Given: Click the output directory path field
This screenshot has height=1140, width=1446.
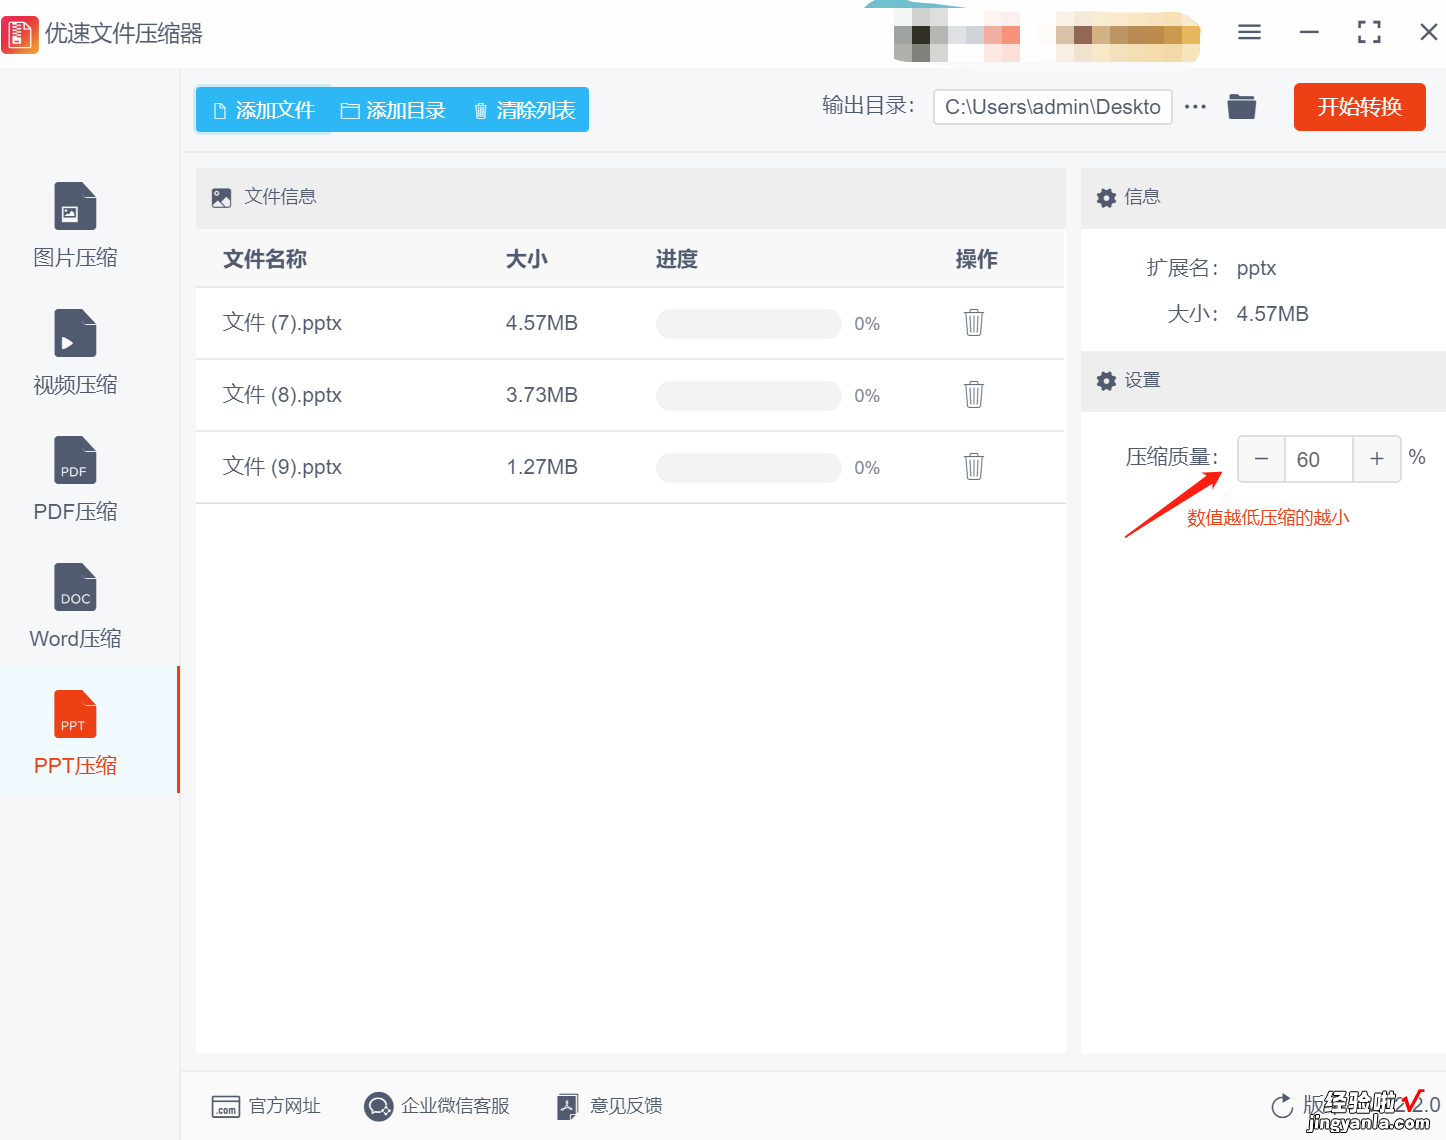Looking at the screenshot, I should click(x=1053, y=107).
